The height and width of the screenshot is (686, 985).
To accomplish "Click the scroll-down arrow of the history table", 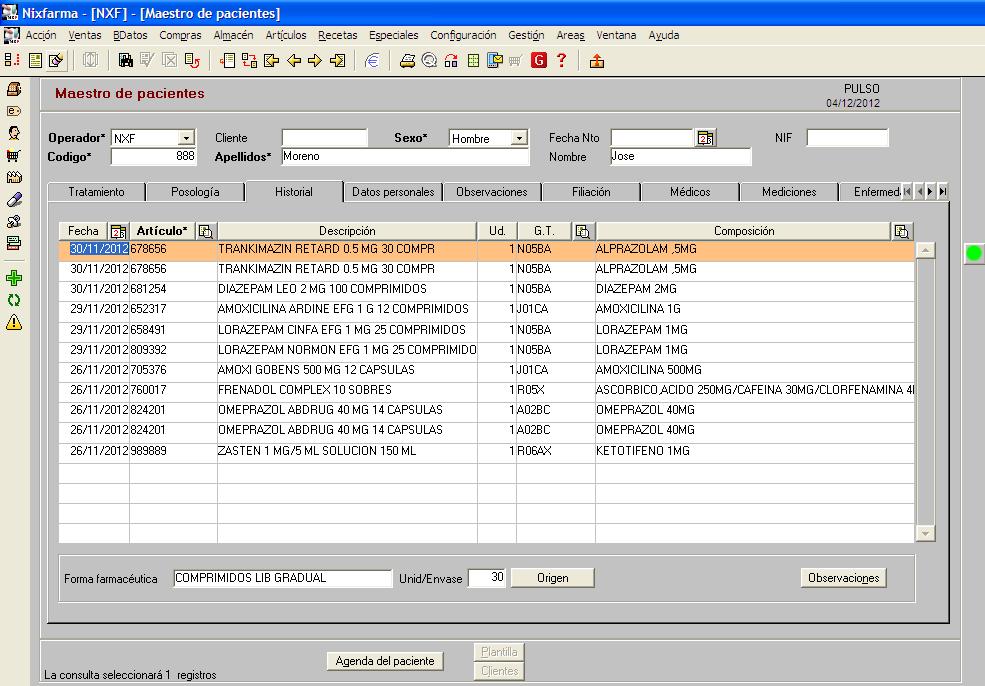I will 925,533.
